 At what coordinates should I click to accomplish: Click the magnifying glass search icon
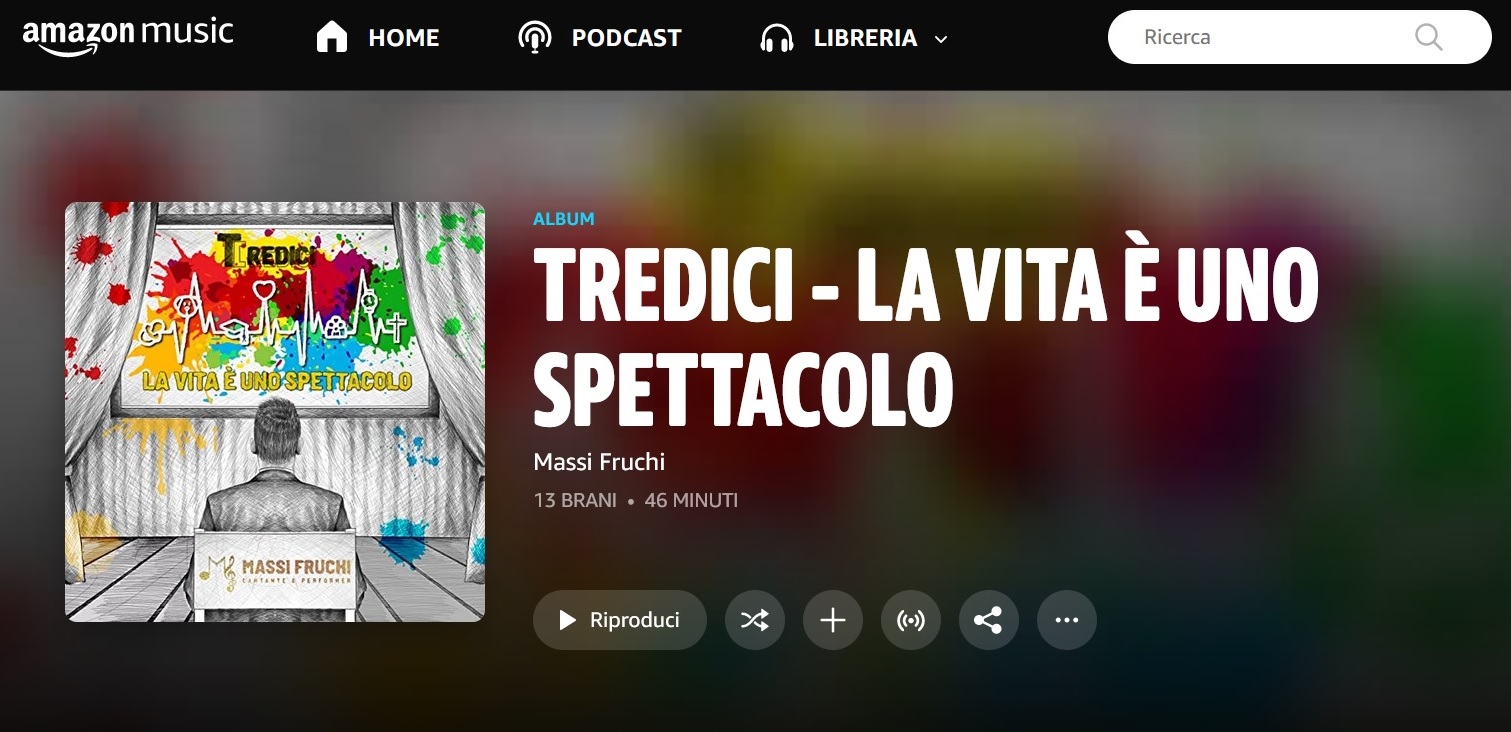coord(1429,37)
